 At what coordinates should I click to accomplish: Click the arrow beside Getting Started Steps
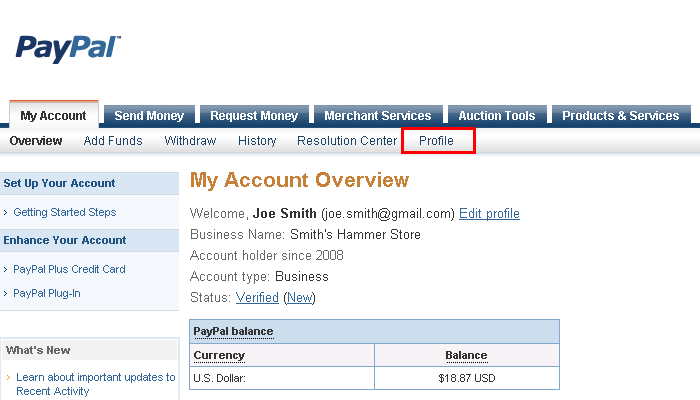(5, 212)
